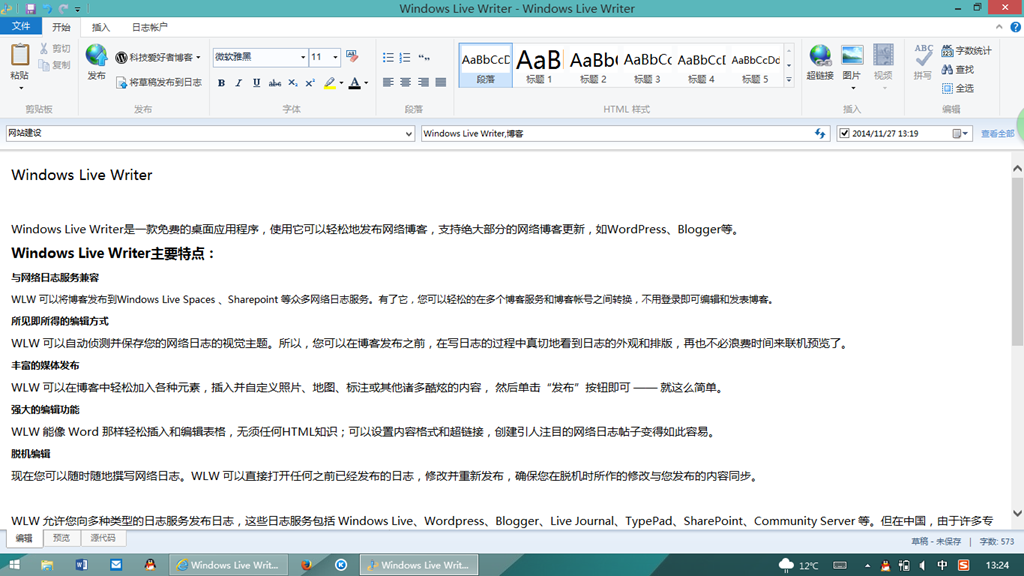Image resolution: width=1024 pixels, height=576 pixels.
Task: Click the 粘贴 (Paste) clipboard icon
Action: (20, 55)
